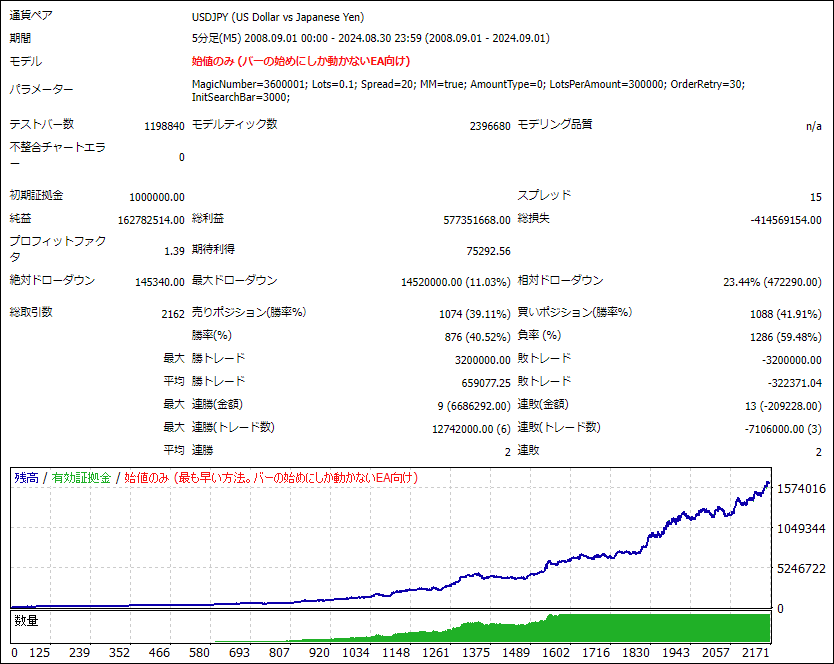Click the spread value 15

(x=816, y=197)
